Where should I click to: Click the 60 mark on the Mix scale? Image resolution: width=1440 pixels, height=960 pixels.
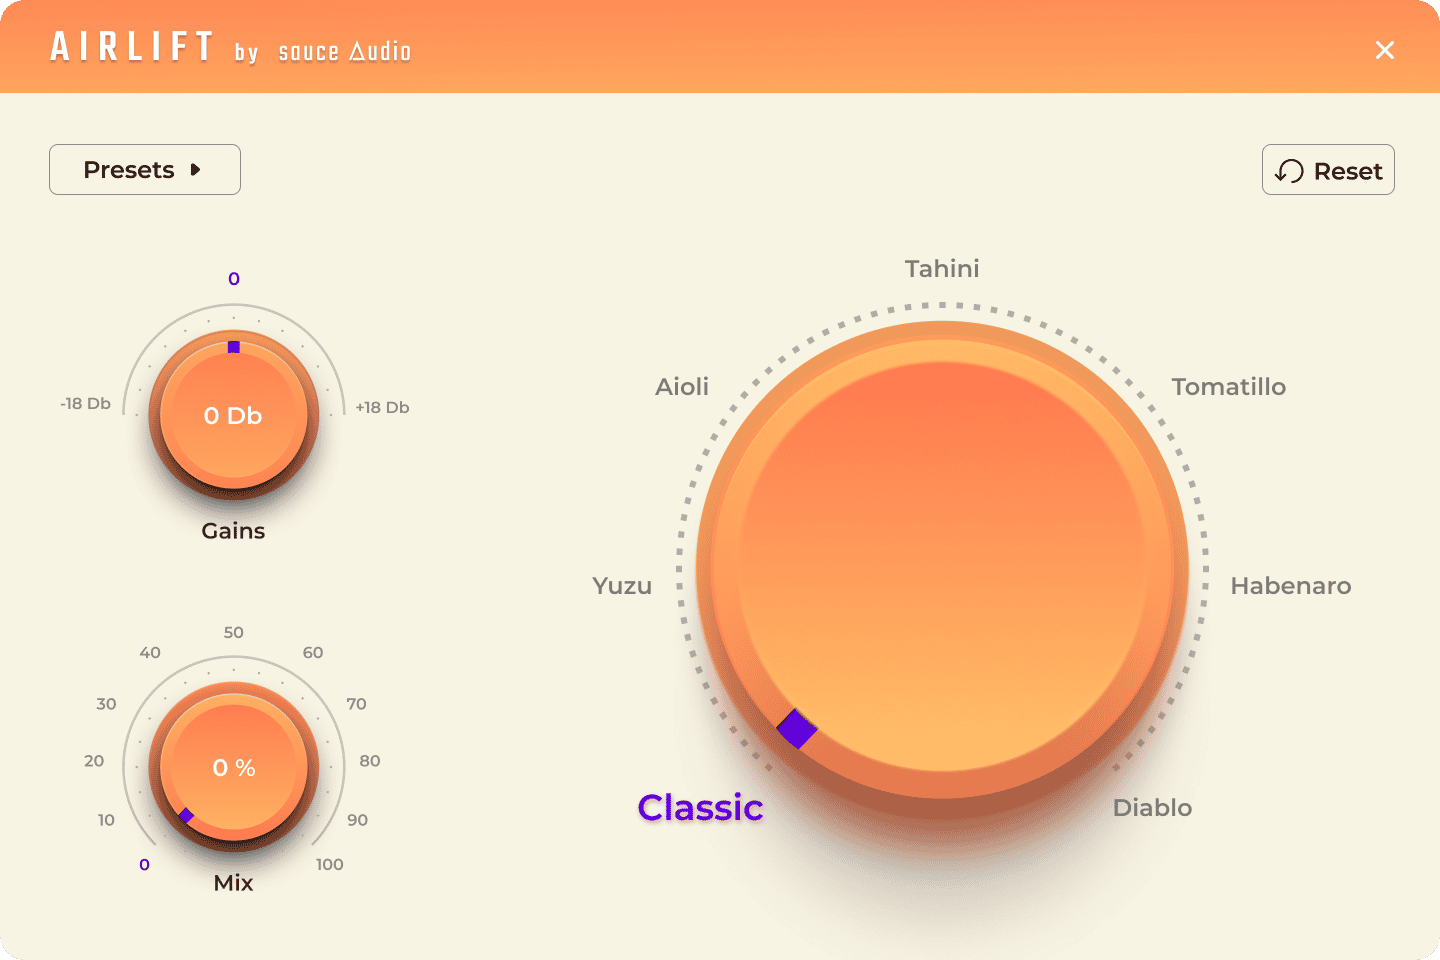click(x=313, y=653)
